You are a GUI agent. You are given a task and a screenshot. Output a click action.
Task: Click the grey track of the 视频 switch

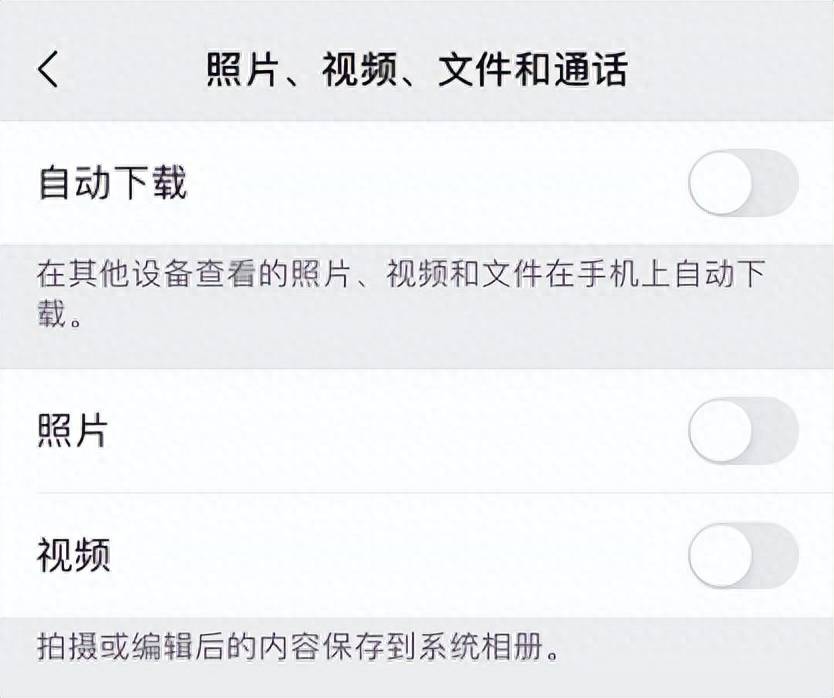click(x=776, y=555)
